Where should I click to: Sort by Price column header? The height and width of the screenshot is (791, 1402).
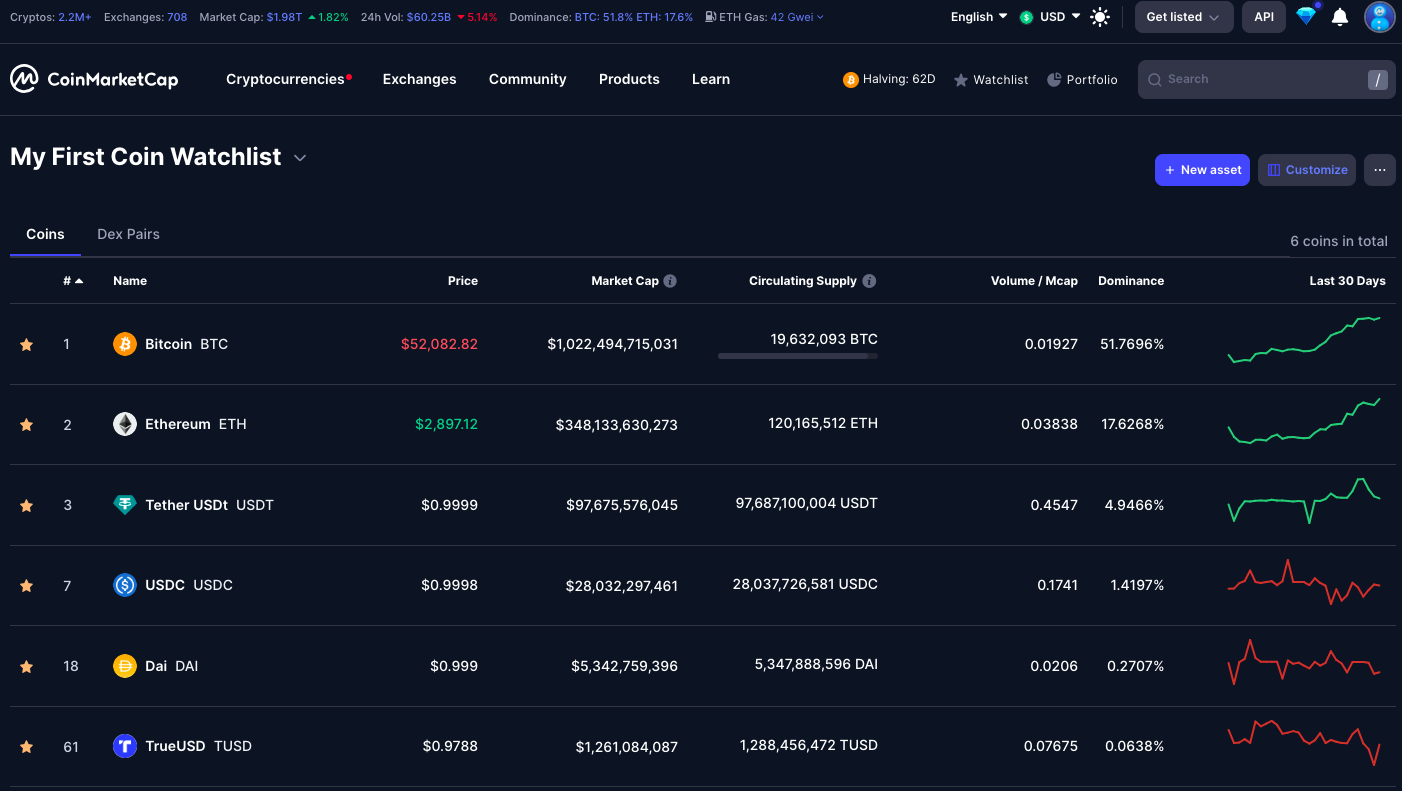[x=463, y=281]
